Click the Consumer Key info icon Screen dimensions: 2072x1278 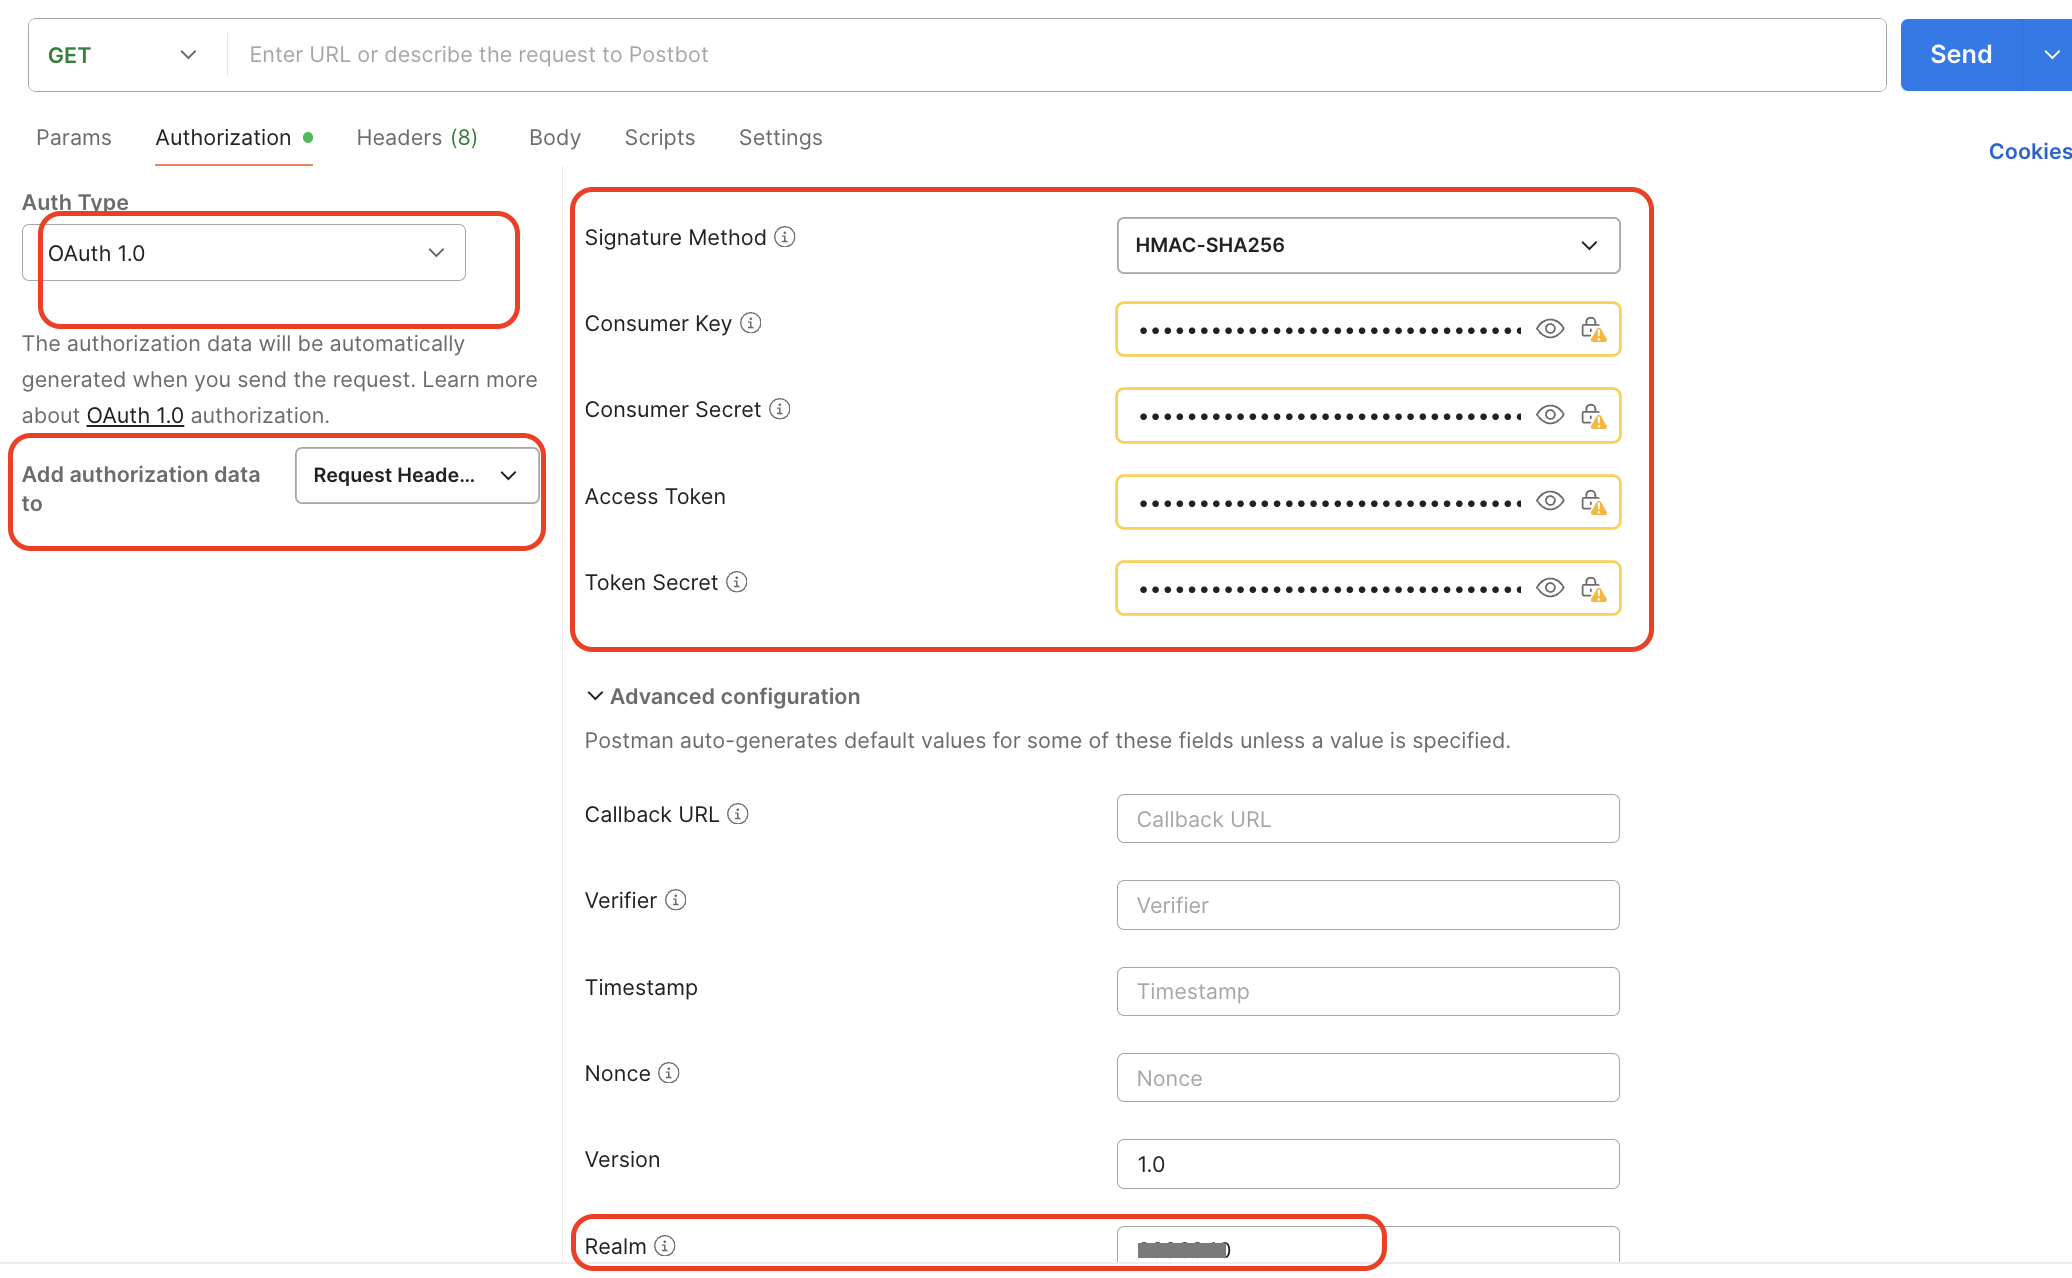tap(751, 323)
